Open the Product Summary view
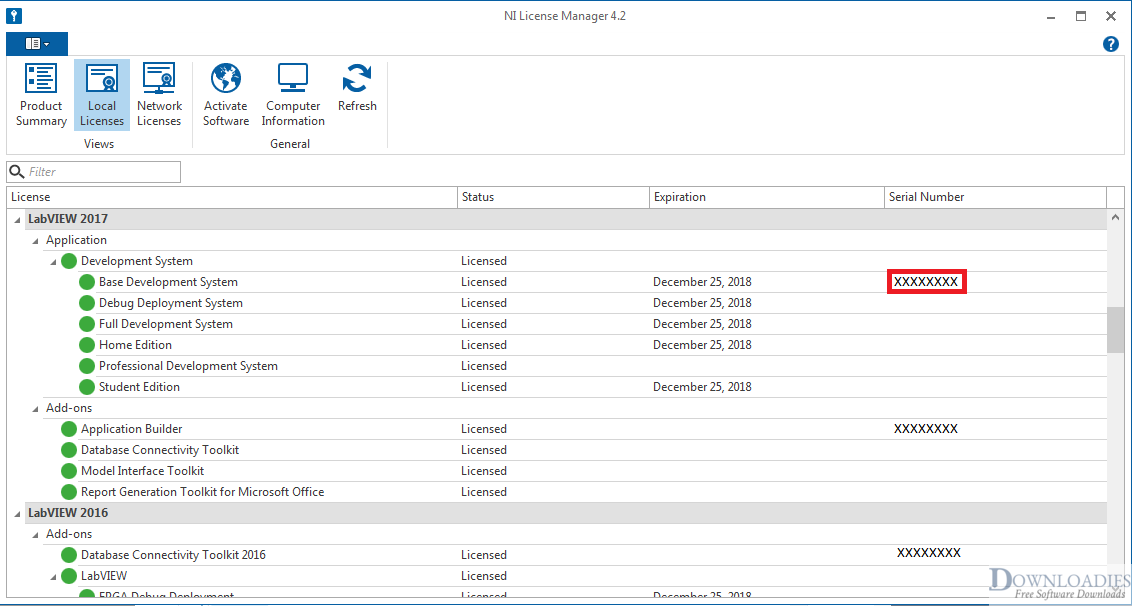The height and width of the screenshot is (606, 1132). [40, 95]
